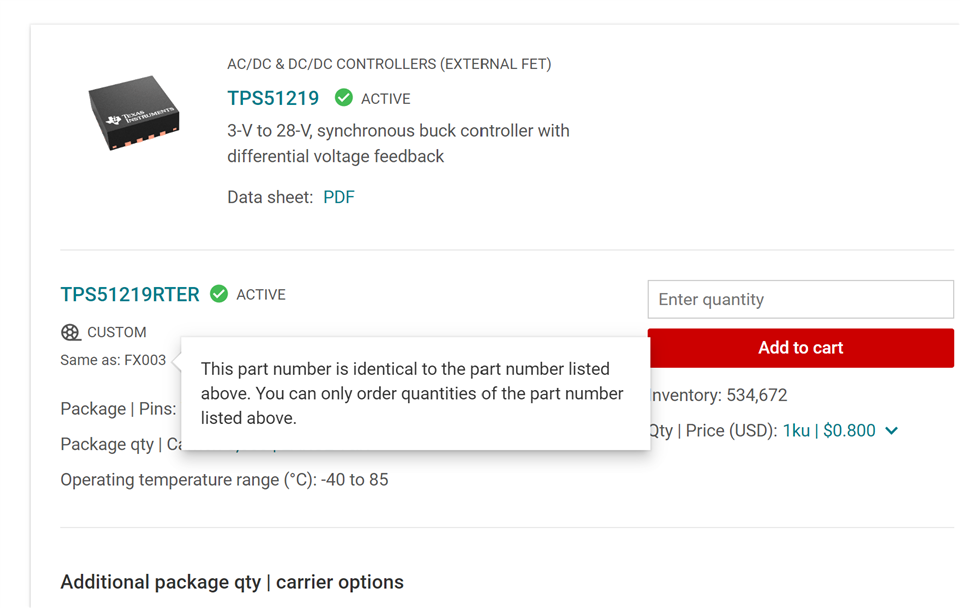Click the TPS51219 chip product image

pyautogui.click(x=135, y=113)
